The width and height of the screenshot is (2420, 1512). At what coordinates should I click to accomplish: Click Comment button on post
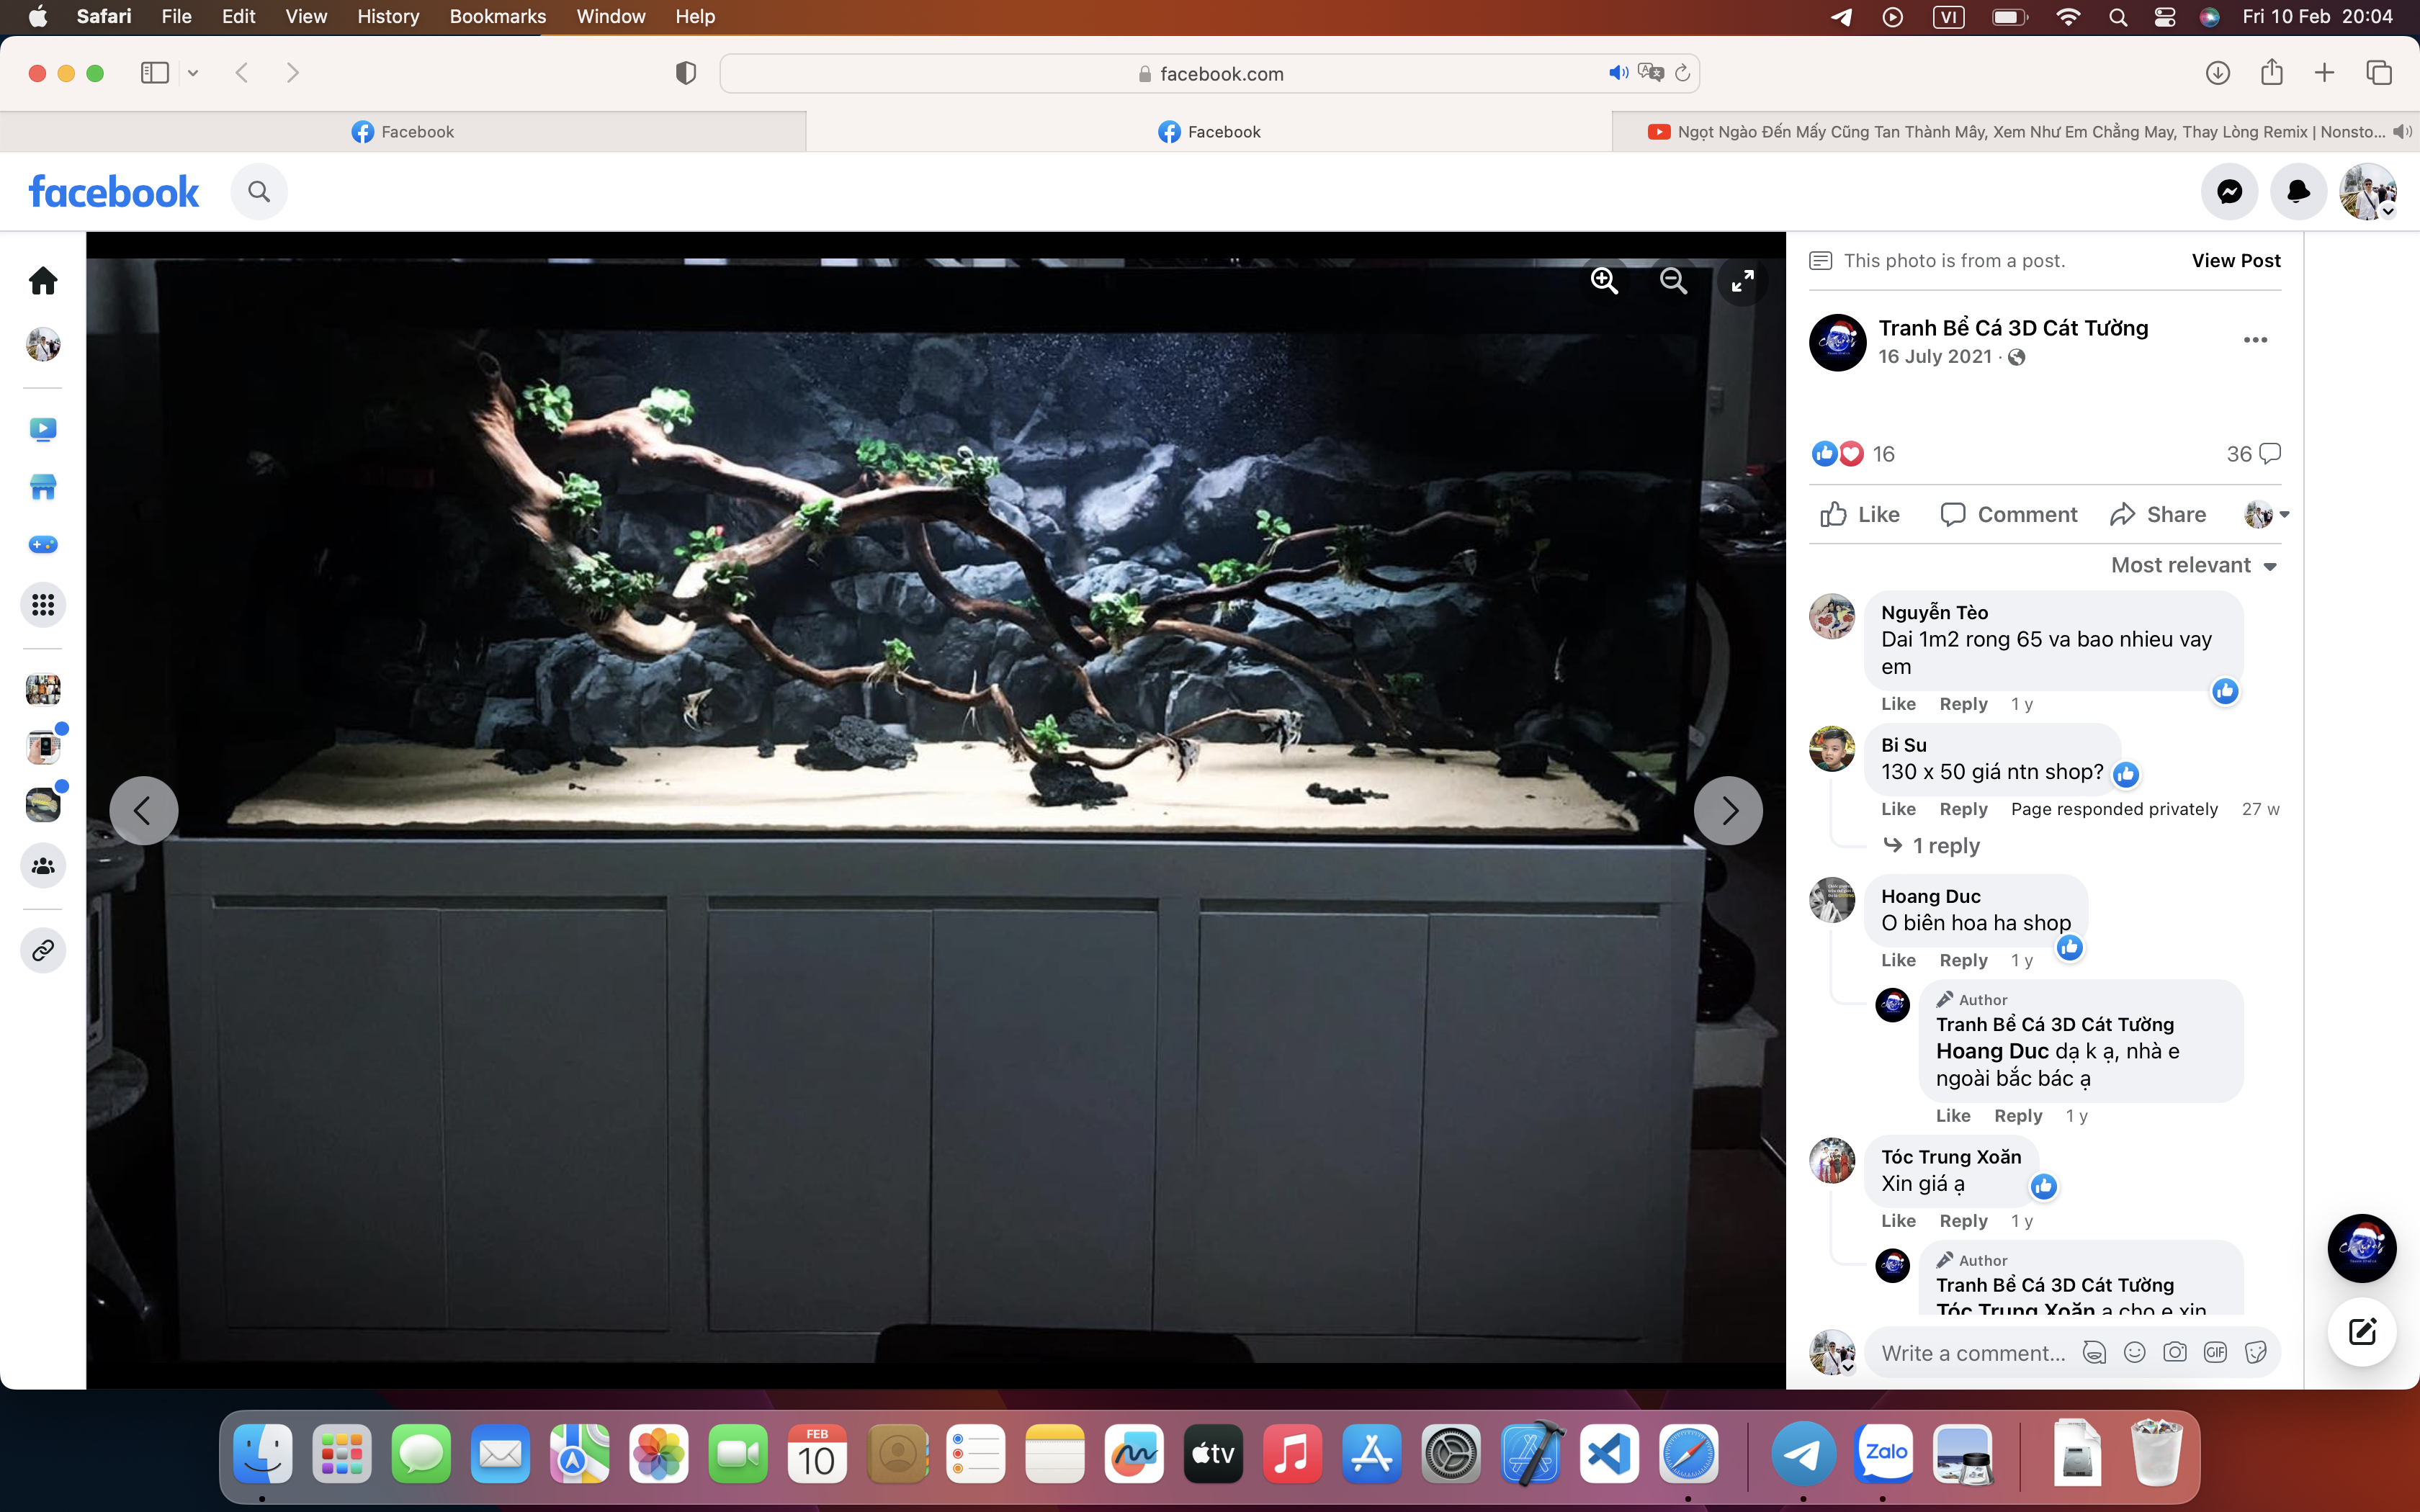tap(2008, 514)
